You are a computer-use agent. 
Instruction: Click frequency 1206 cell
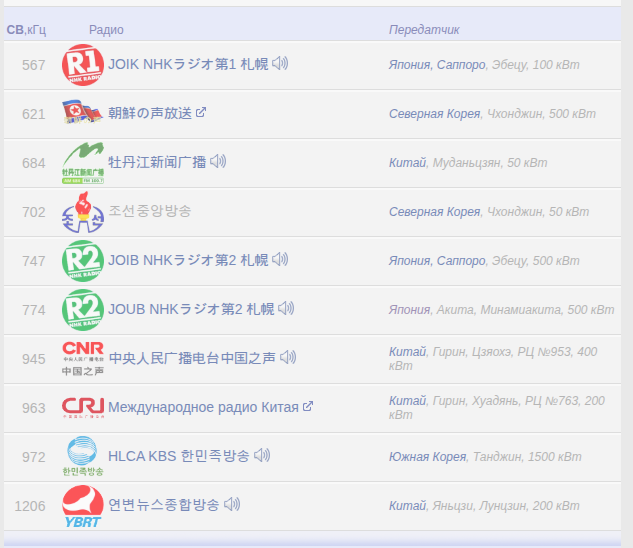tap(30, 506)
